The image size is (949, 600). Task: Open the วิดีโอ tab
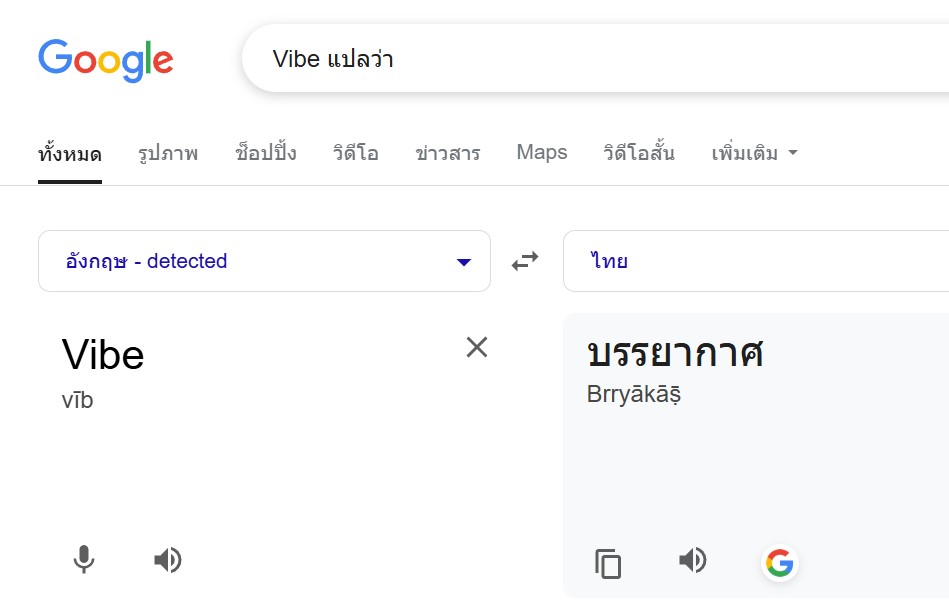[356, 153]
